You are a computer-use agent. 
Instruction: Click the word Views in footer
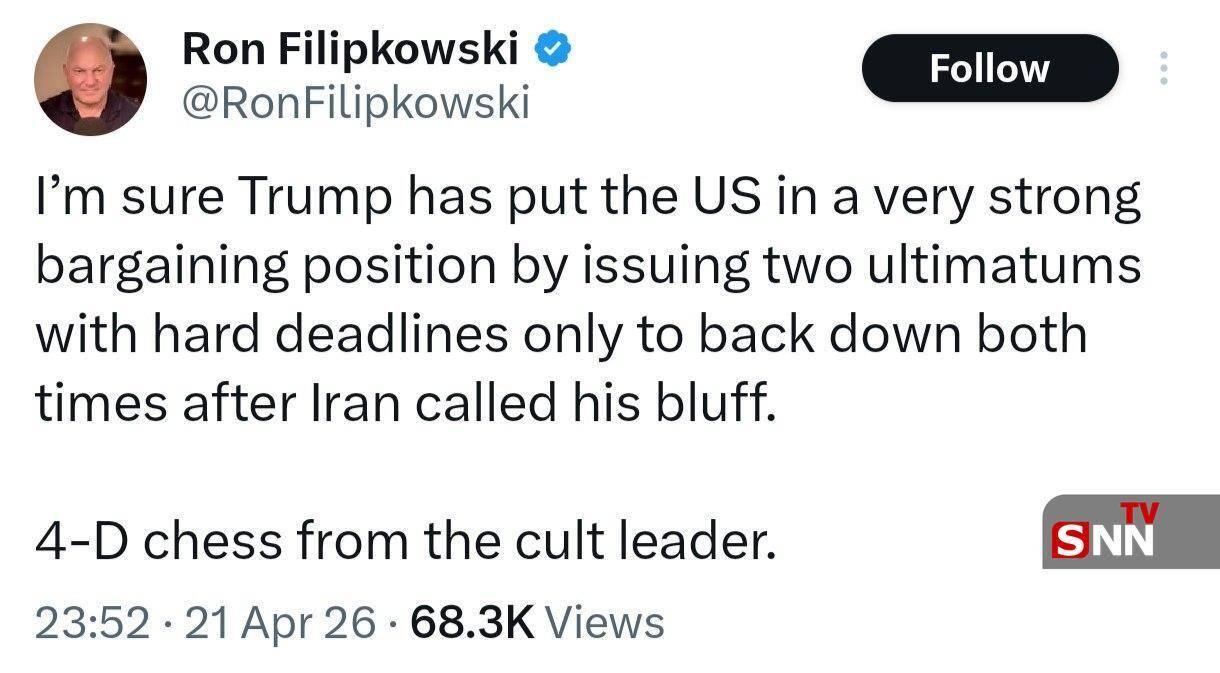point(607,623)
